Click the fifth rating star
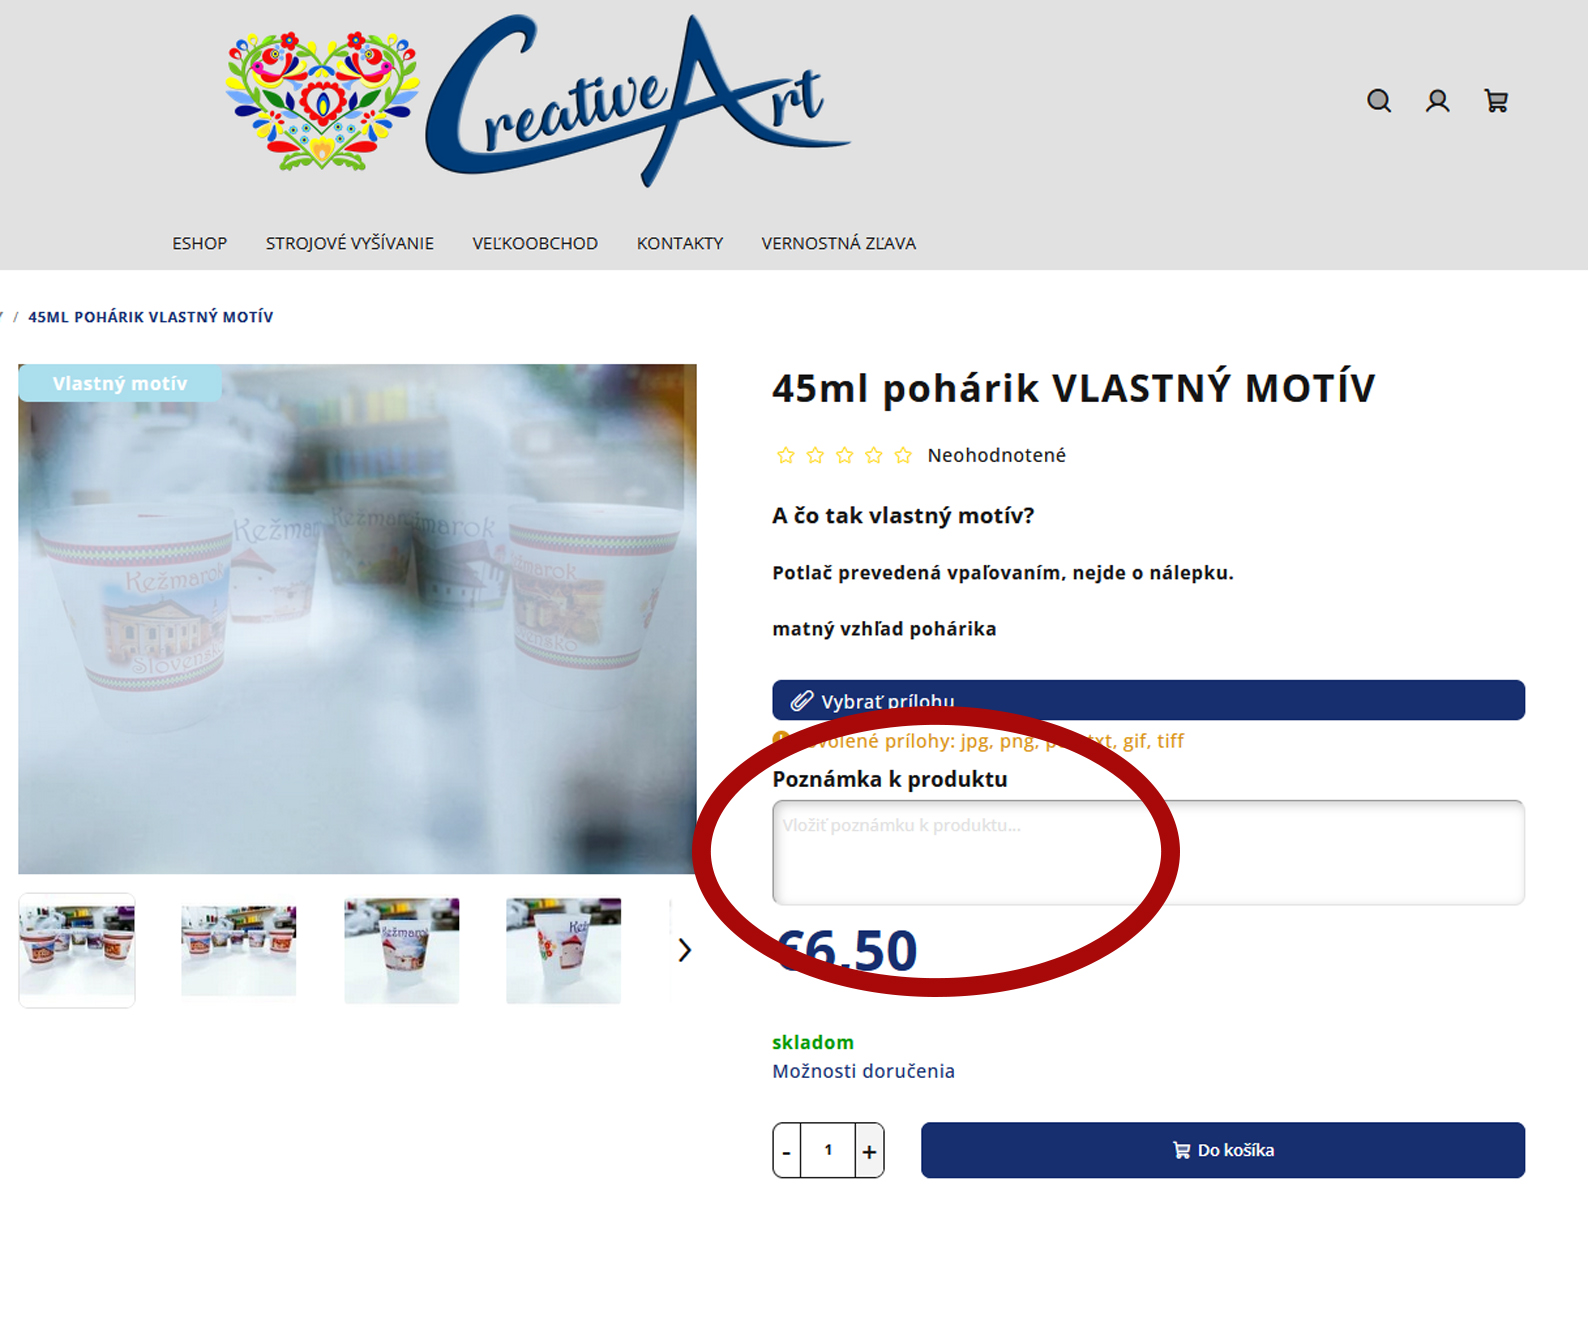The height and width of the screenshot is (1322, 1590). 903,456
